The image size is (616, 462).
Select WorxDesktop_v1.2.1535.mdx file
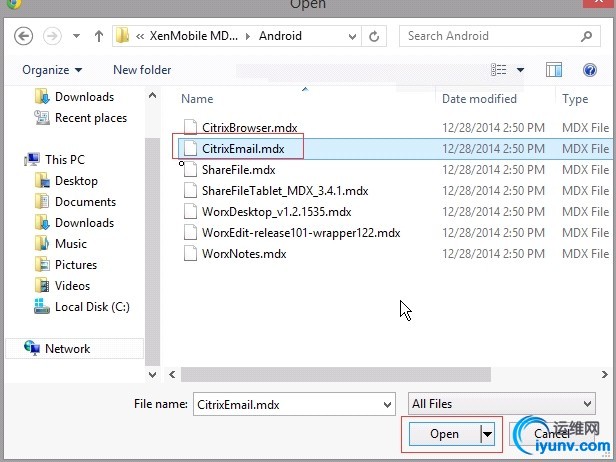click(x=277, y=212)
